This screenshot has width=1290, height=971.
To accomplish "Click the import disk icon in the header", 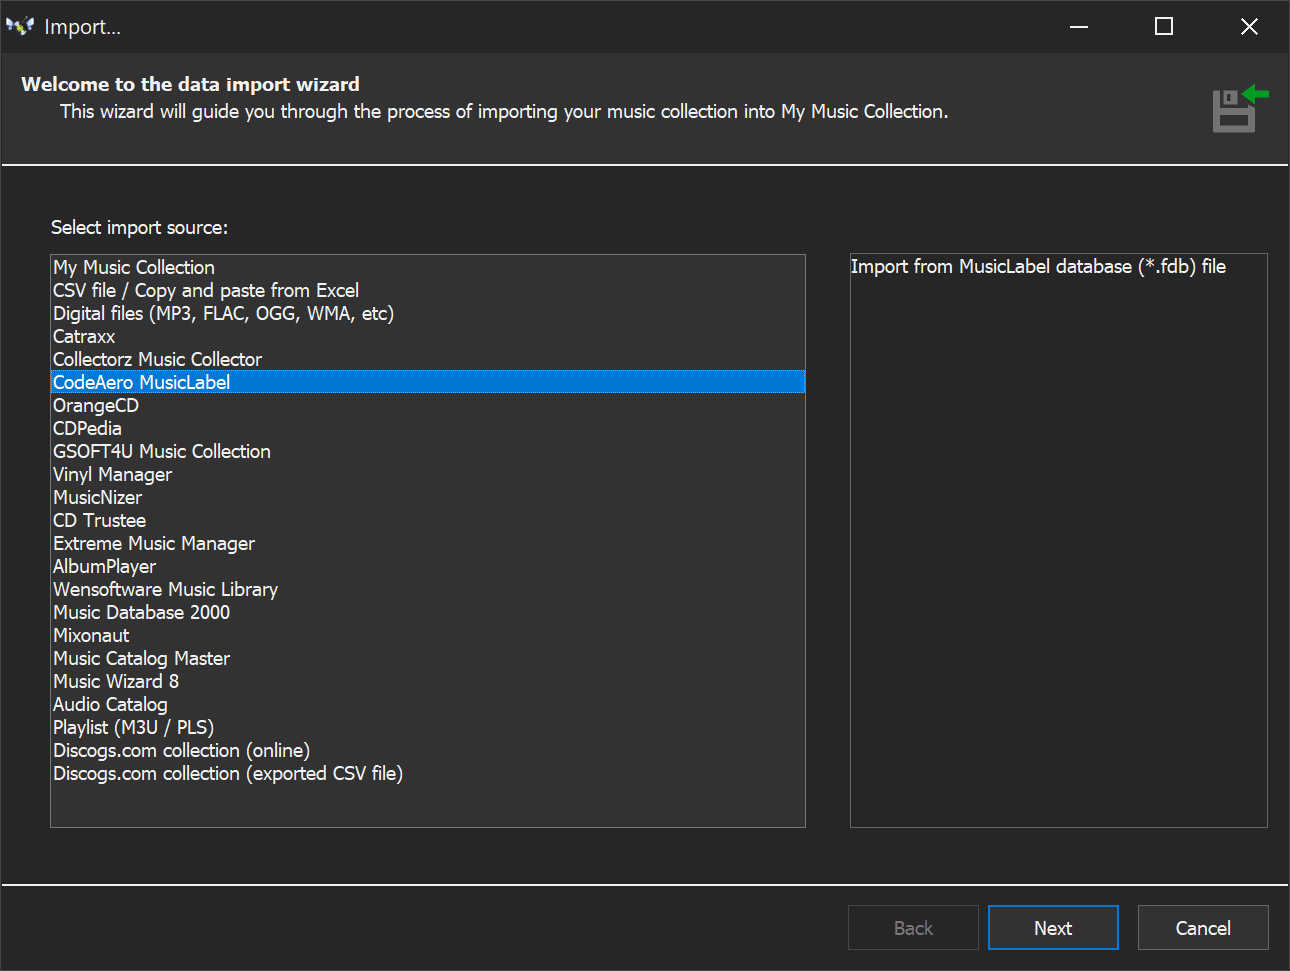I will [x=1240, y=109].
